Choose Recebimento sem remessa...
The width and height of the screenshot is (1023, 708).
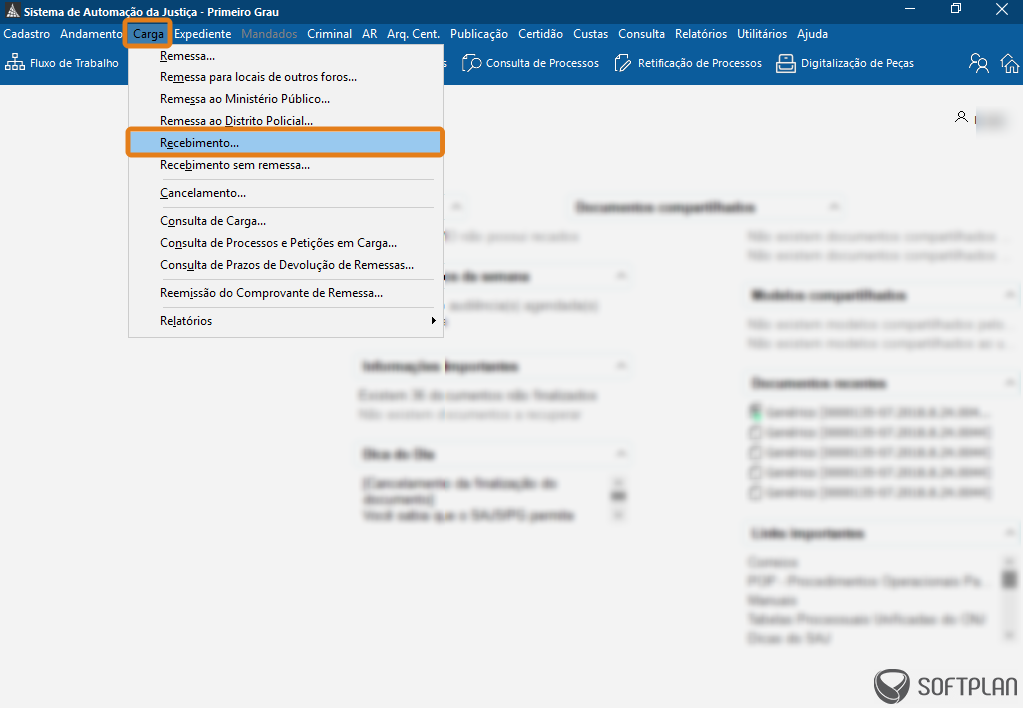pyautogui.click(x=286, y=165)
